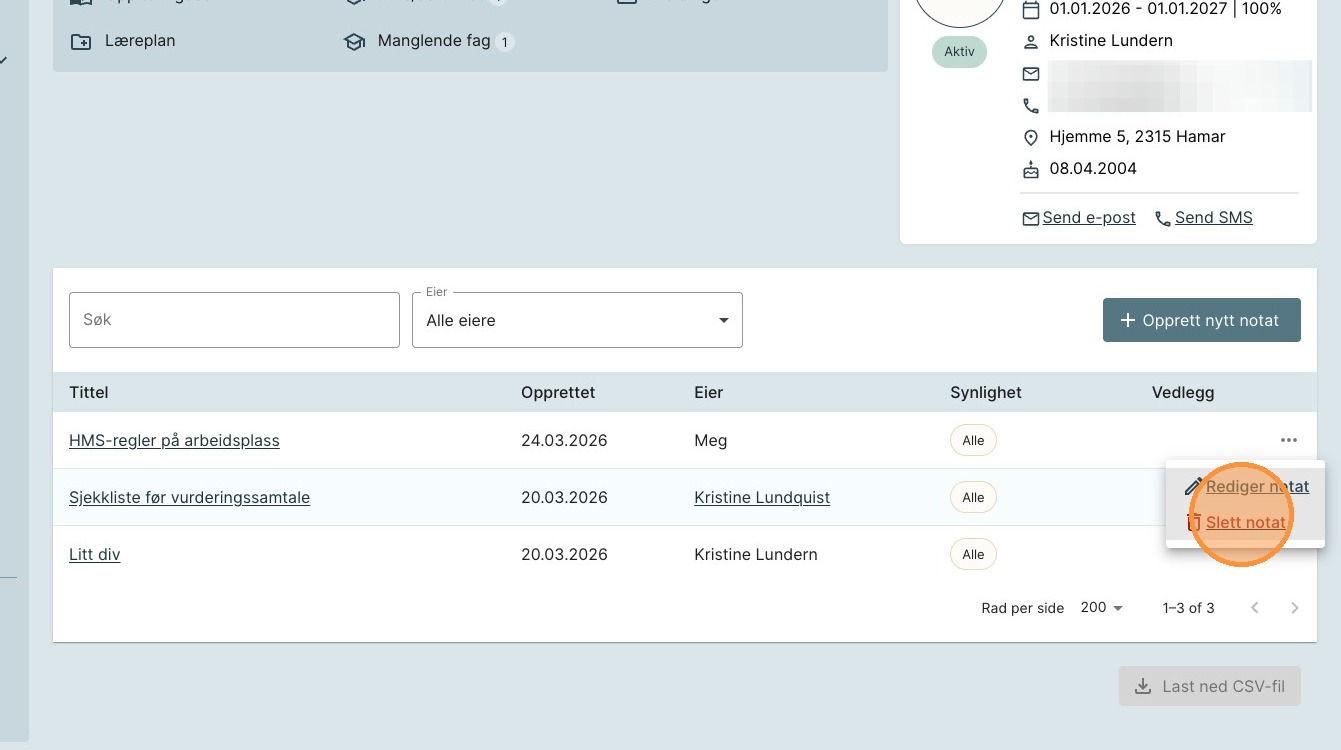The height and width of the screenshot is (750, 1341).
Task: Click the Alle visibility chip for Litt div
Action: [973, 554]
